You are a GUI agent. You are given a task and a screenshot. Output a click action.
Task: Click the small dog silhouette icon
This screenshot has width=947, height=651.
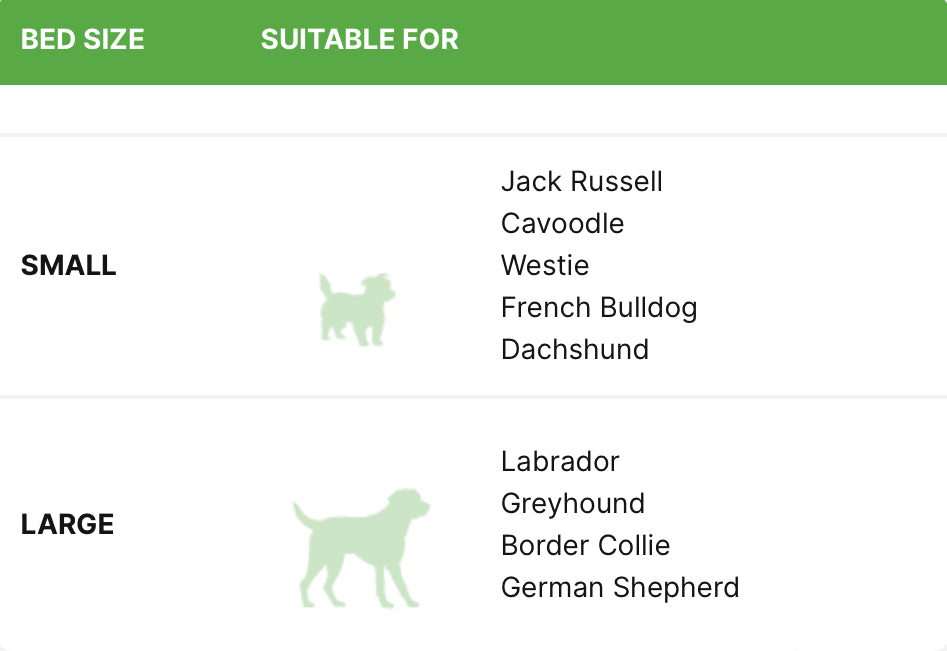[357, 309]
